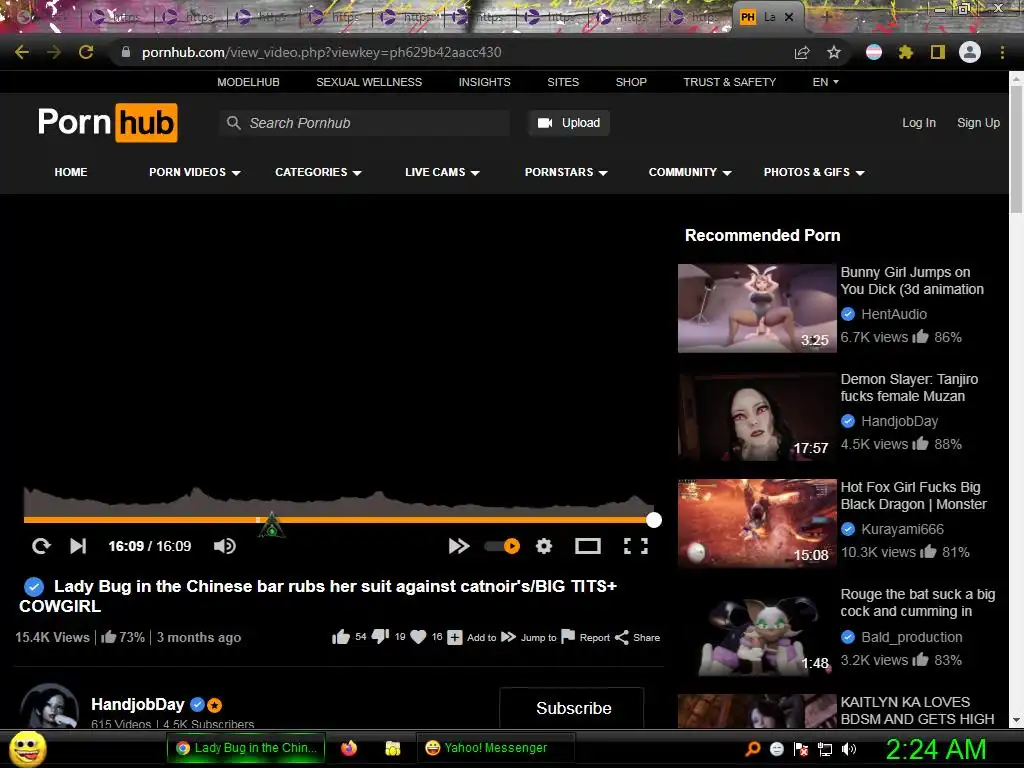1024x768 pixels.
Task: Open HentAudio uploader link in sidebar
Action: pos(893,314)
